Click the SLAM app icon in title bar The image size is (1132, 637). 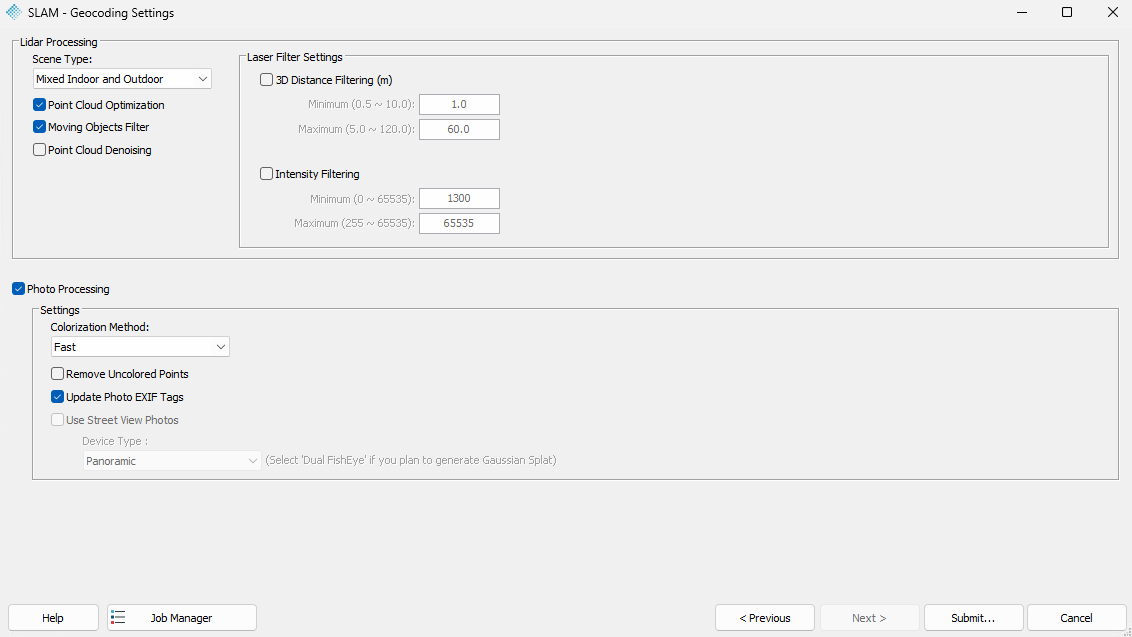tap(13, 12)
